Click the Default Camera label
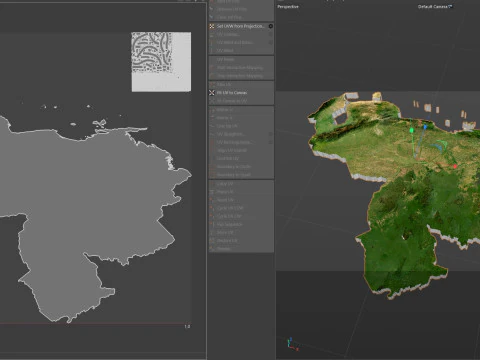Image resolution: width=480 pixels, height=360 pixels. pos(435,6)
